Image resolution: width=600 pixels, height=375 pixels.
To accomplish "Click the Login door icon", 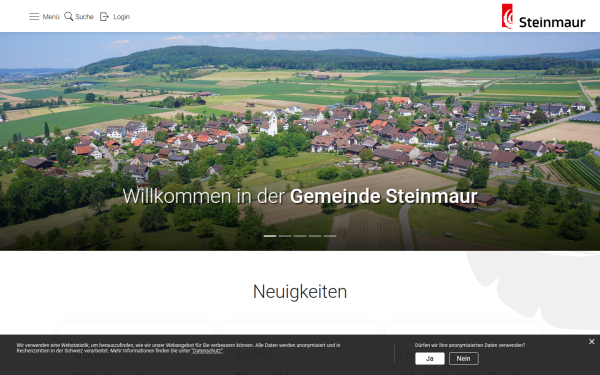I will pyautogui.click(x=104, y=16).
